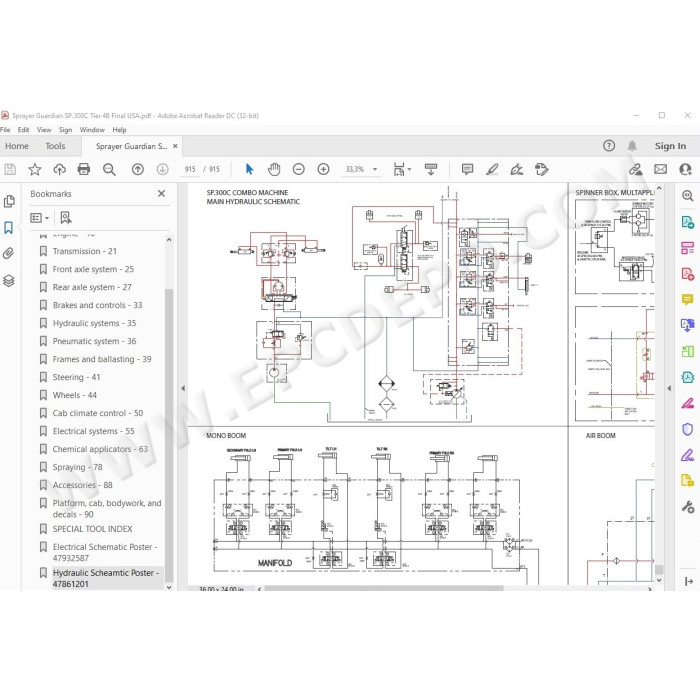Go to next page arrow icon
The height and width of the screenshot is (700, 700).
pos(162,169)
